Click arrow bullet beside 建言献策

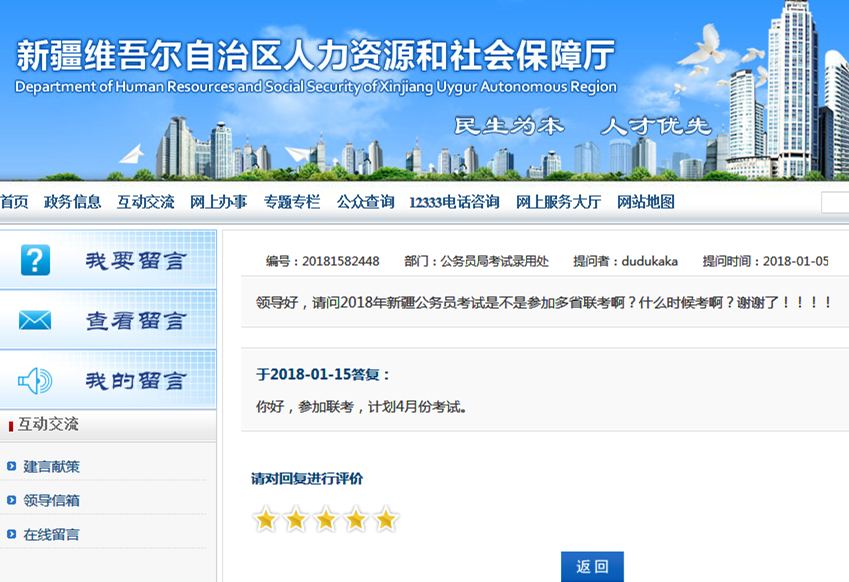11,466
